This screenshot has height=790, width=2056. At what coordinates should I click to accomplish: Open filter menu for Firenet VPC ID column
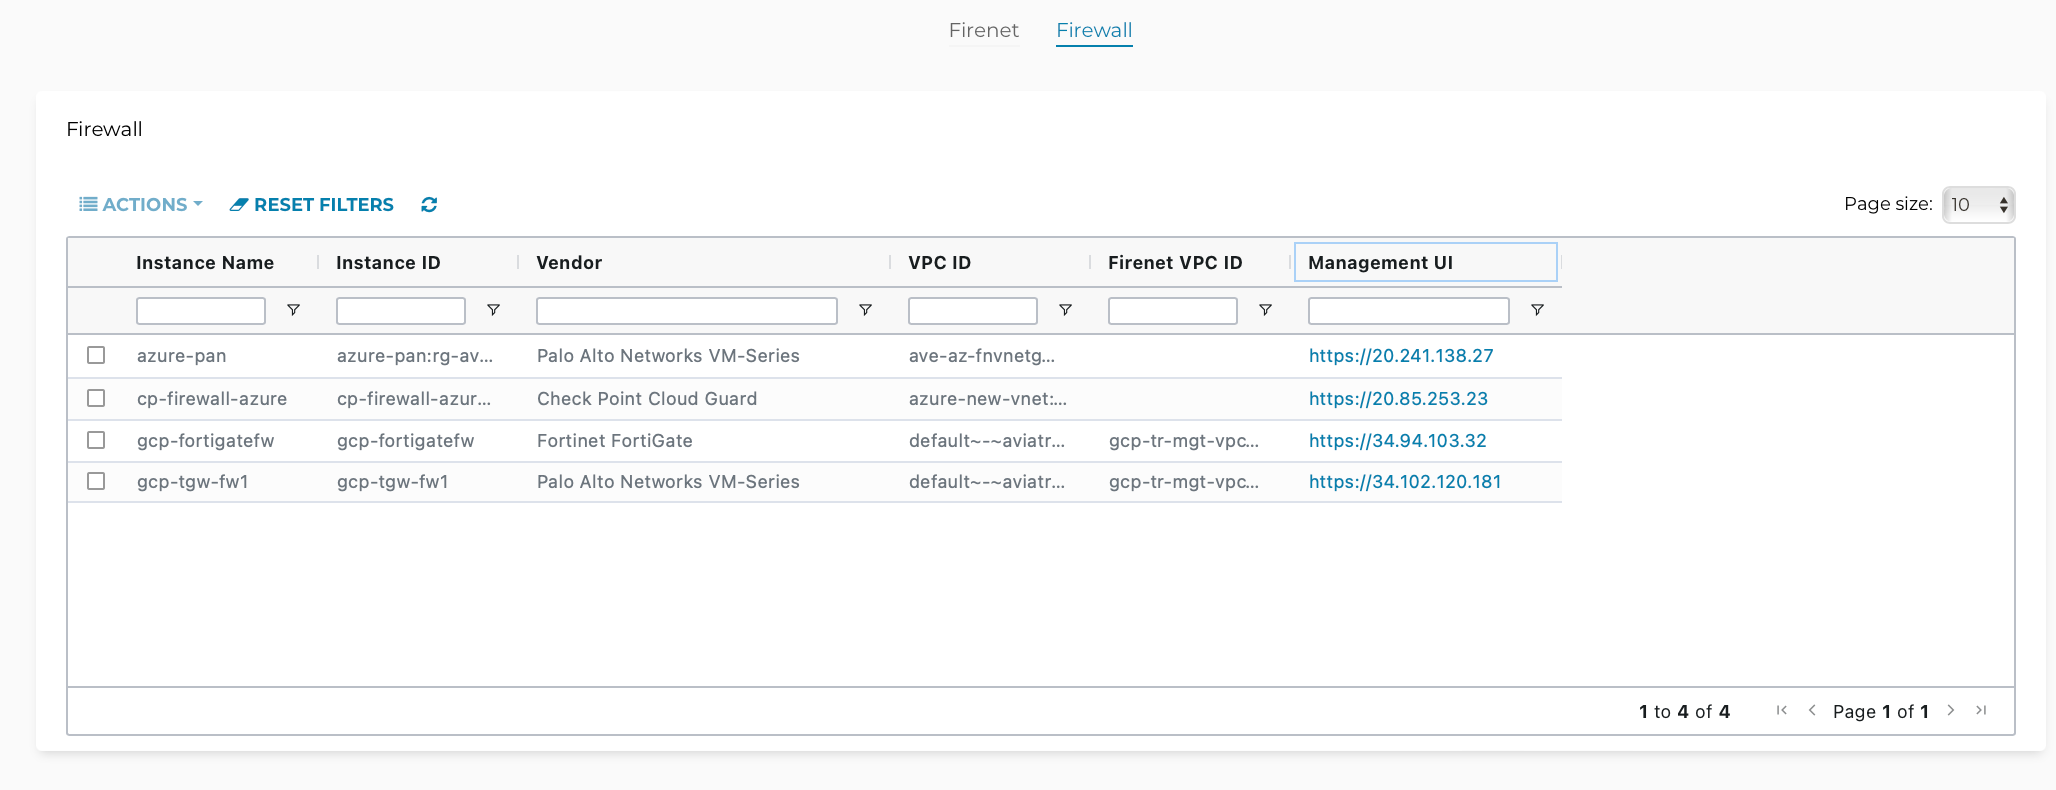(x=1265, y=310)
